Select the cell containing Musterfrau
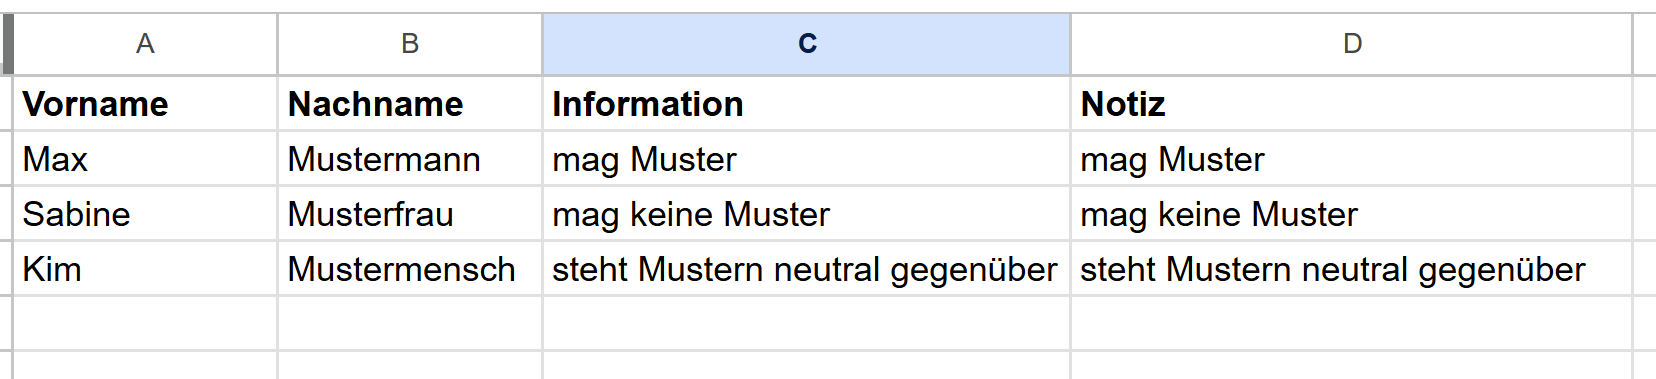Image resolution: width=1656 pixels, height=379 pixels. [410, 214]
